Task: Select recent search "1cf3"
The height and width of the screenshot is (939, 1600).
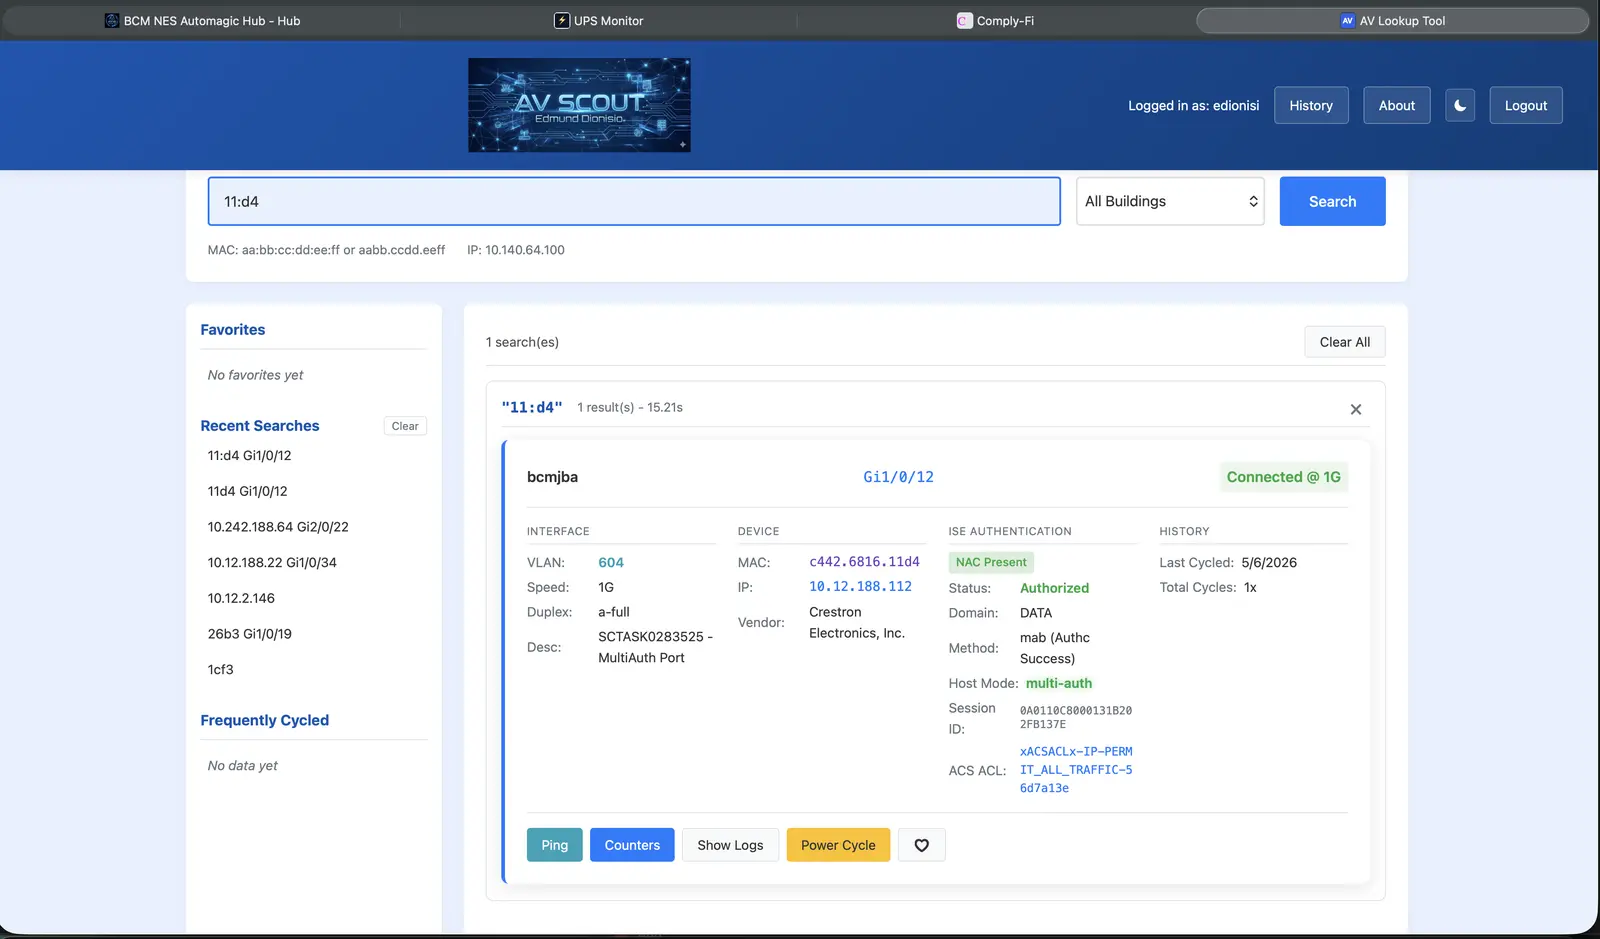Action: 221,670
